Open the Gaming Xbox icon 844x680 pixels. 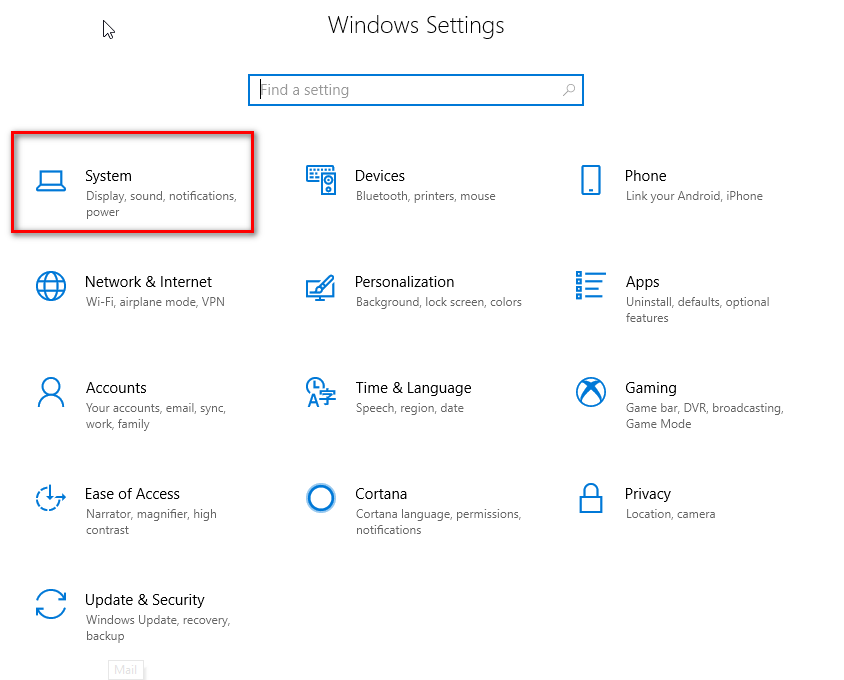click(x=591, y=392)
